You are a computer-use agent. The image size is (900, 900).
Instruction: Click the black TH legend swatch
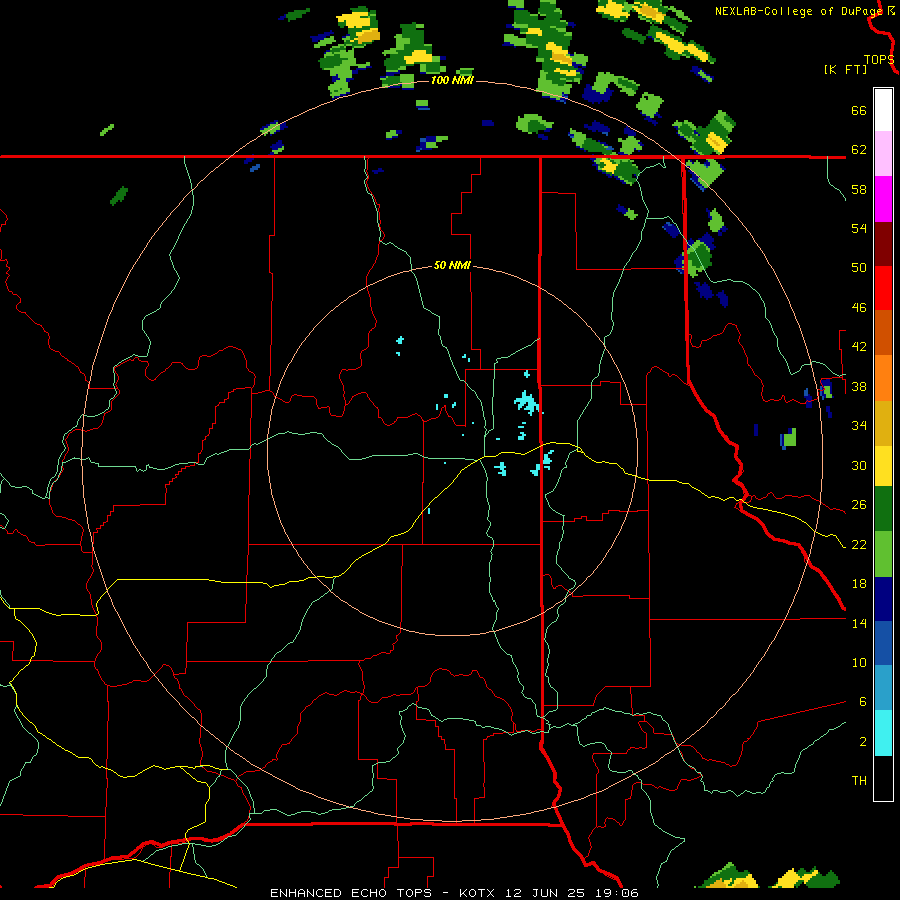tap(883, 778)
